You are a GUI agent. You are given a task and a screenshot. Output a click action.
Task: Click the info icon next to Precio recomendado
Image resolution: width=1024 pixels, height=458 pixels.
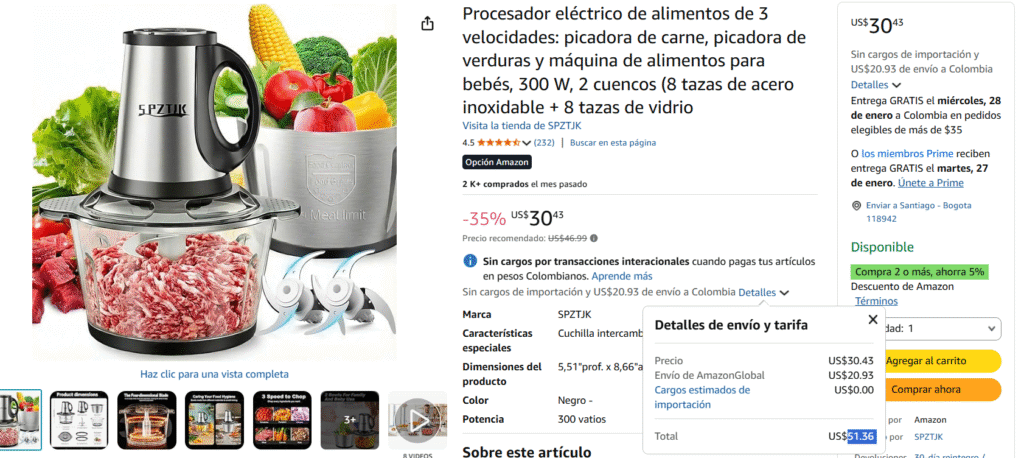click(x=594, y=238)
